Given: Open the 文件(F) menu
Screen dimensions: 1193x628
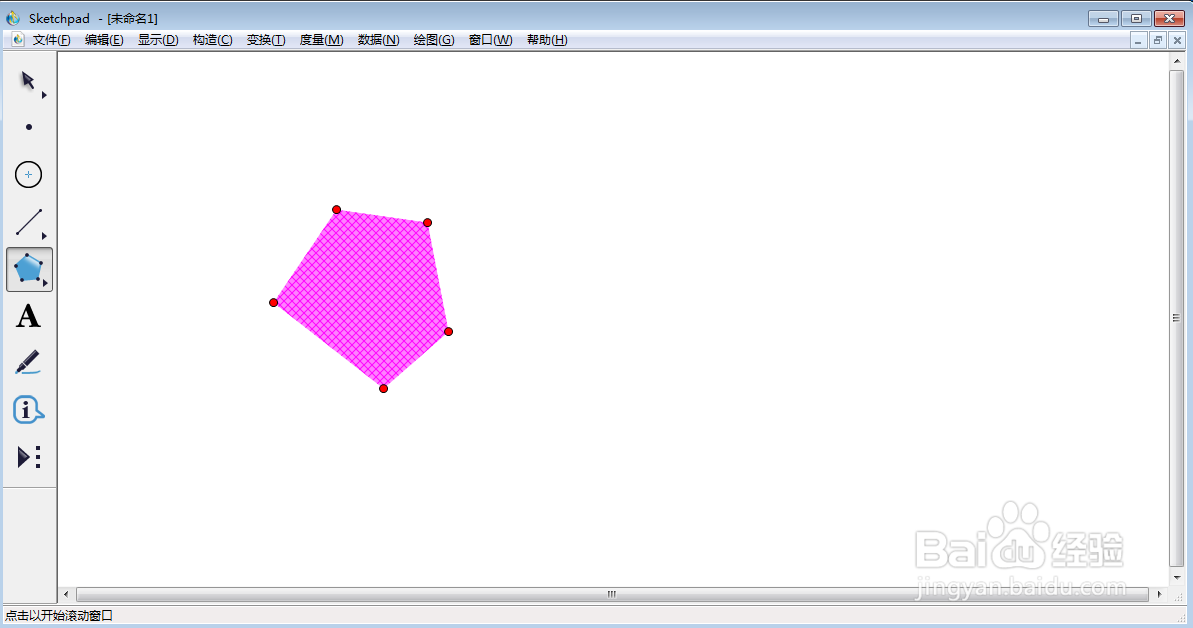Looking at the screenshot, I should click(52, 40).
